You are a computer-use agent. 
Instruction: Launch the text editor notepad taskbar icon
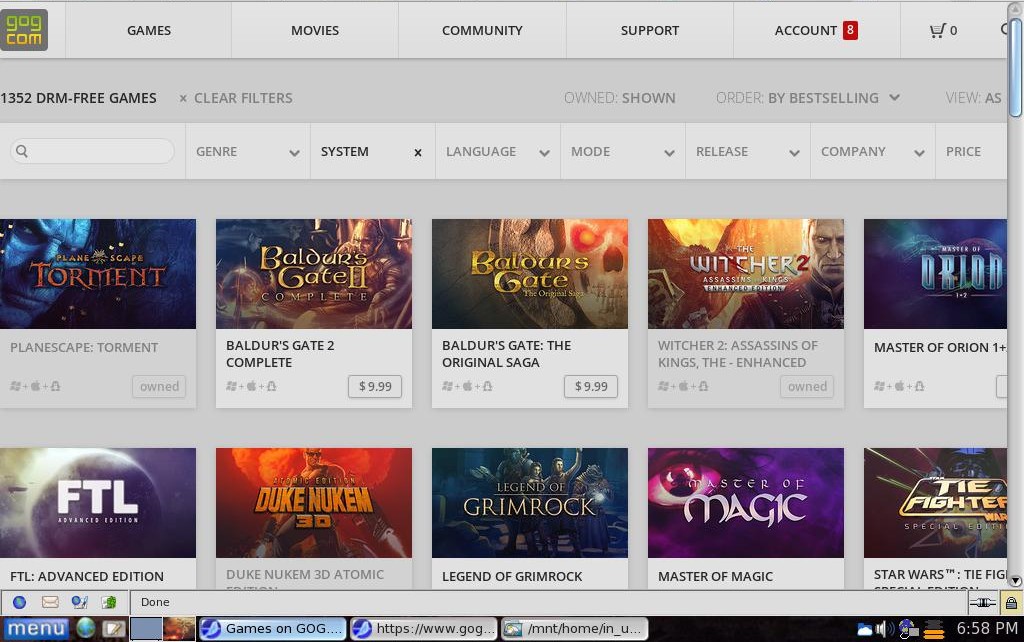click(x=113, y=628)
